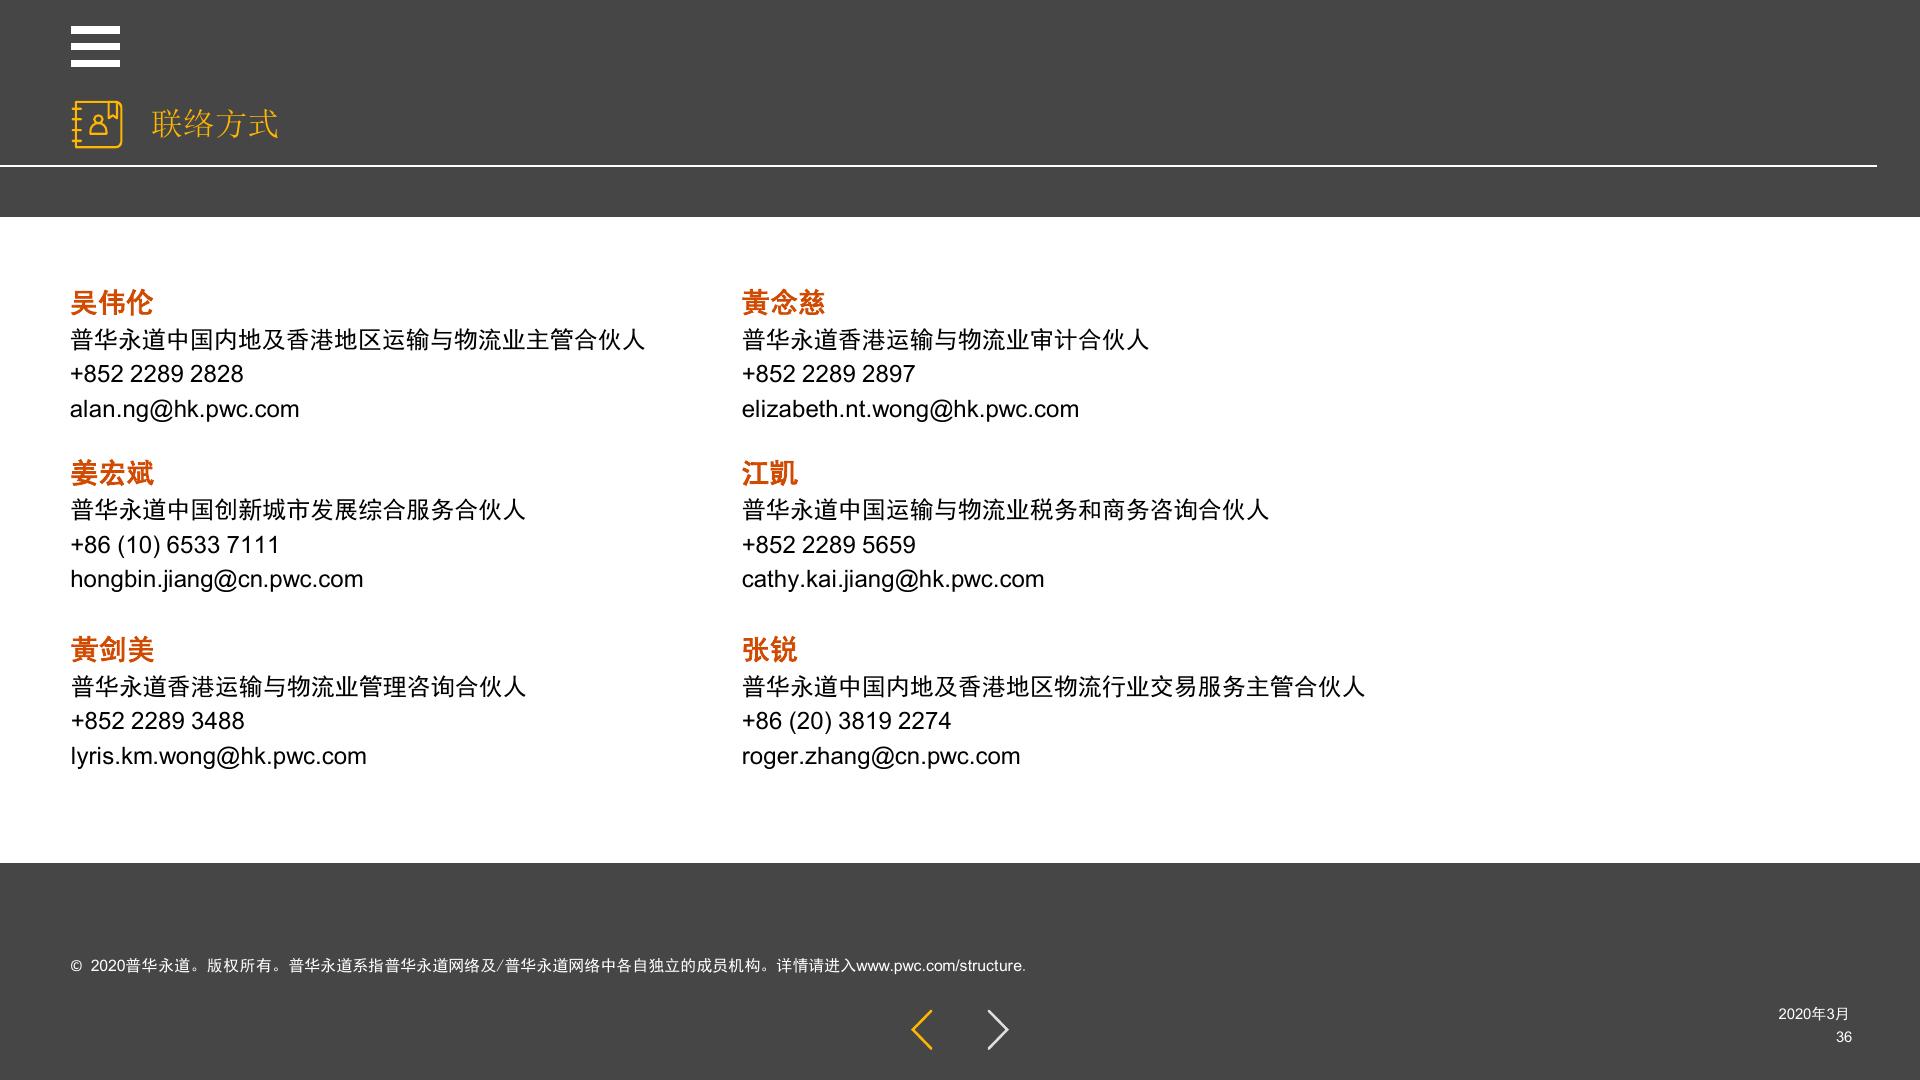Viewport: 1920px width, 1080px height.
Task: Select the name 吴伟伦
Action: (112, 303)
